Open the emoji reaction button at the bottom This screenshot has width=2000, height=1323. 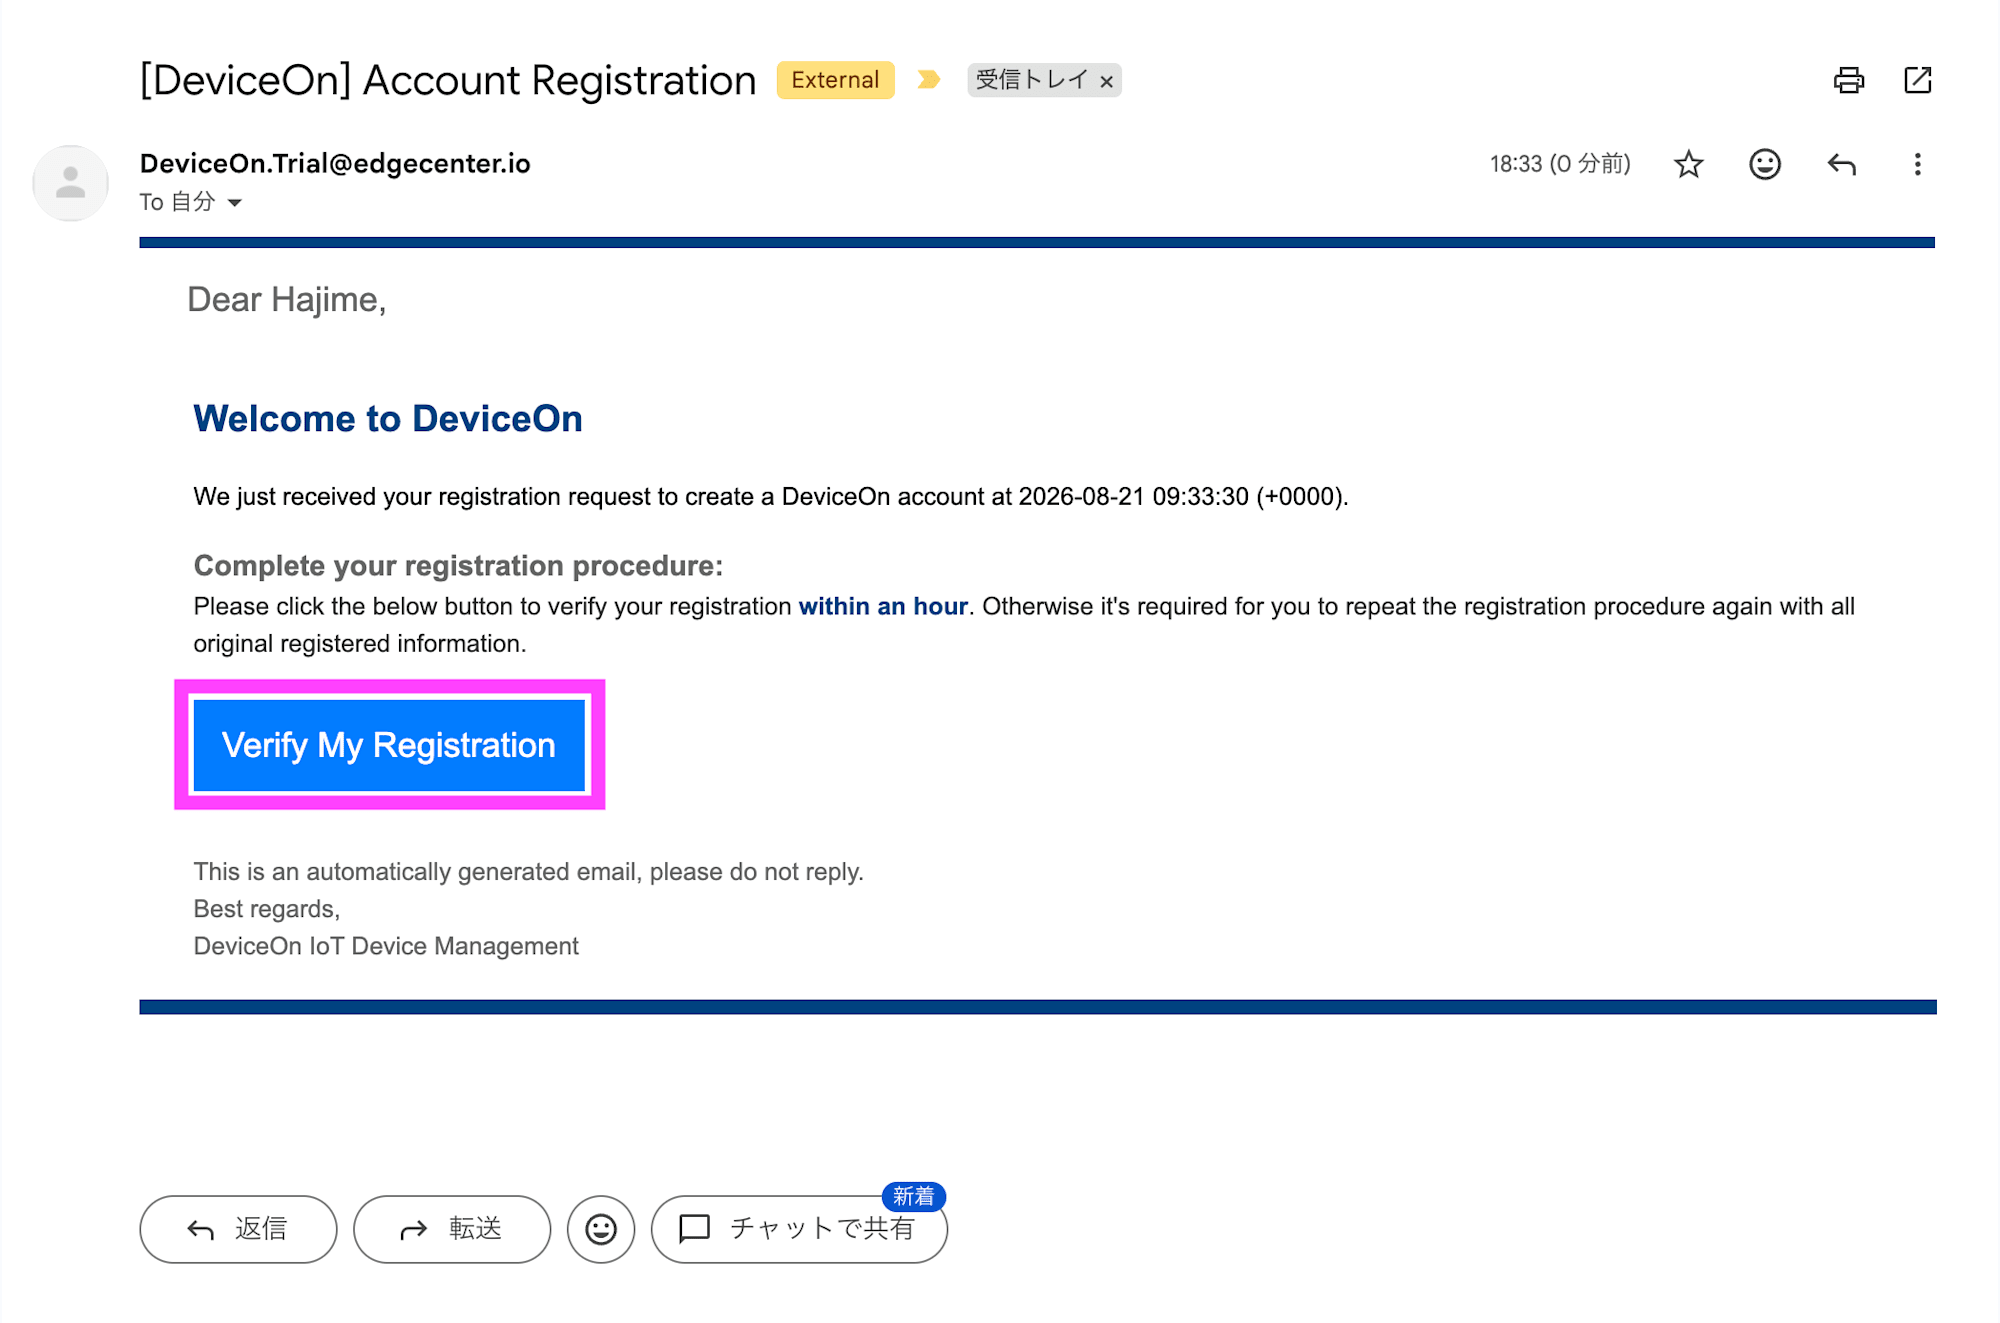(x=601, y=1229)
